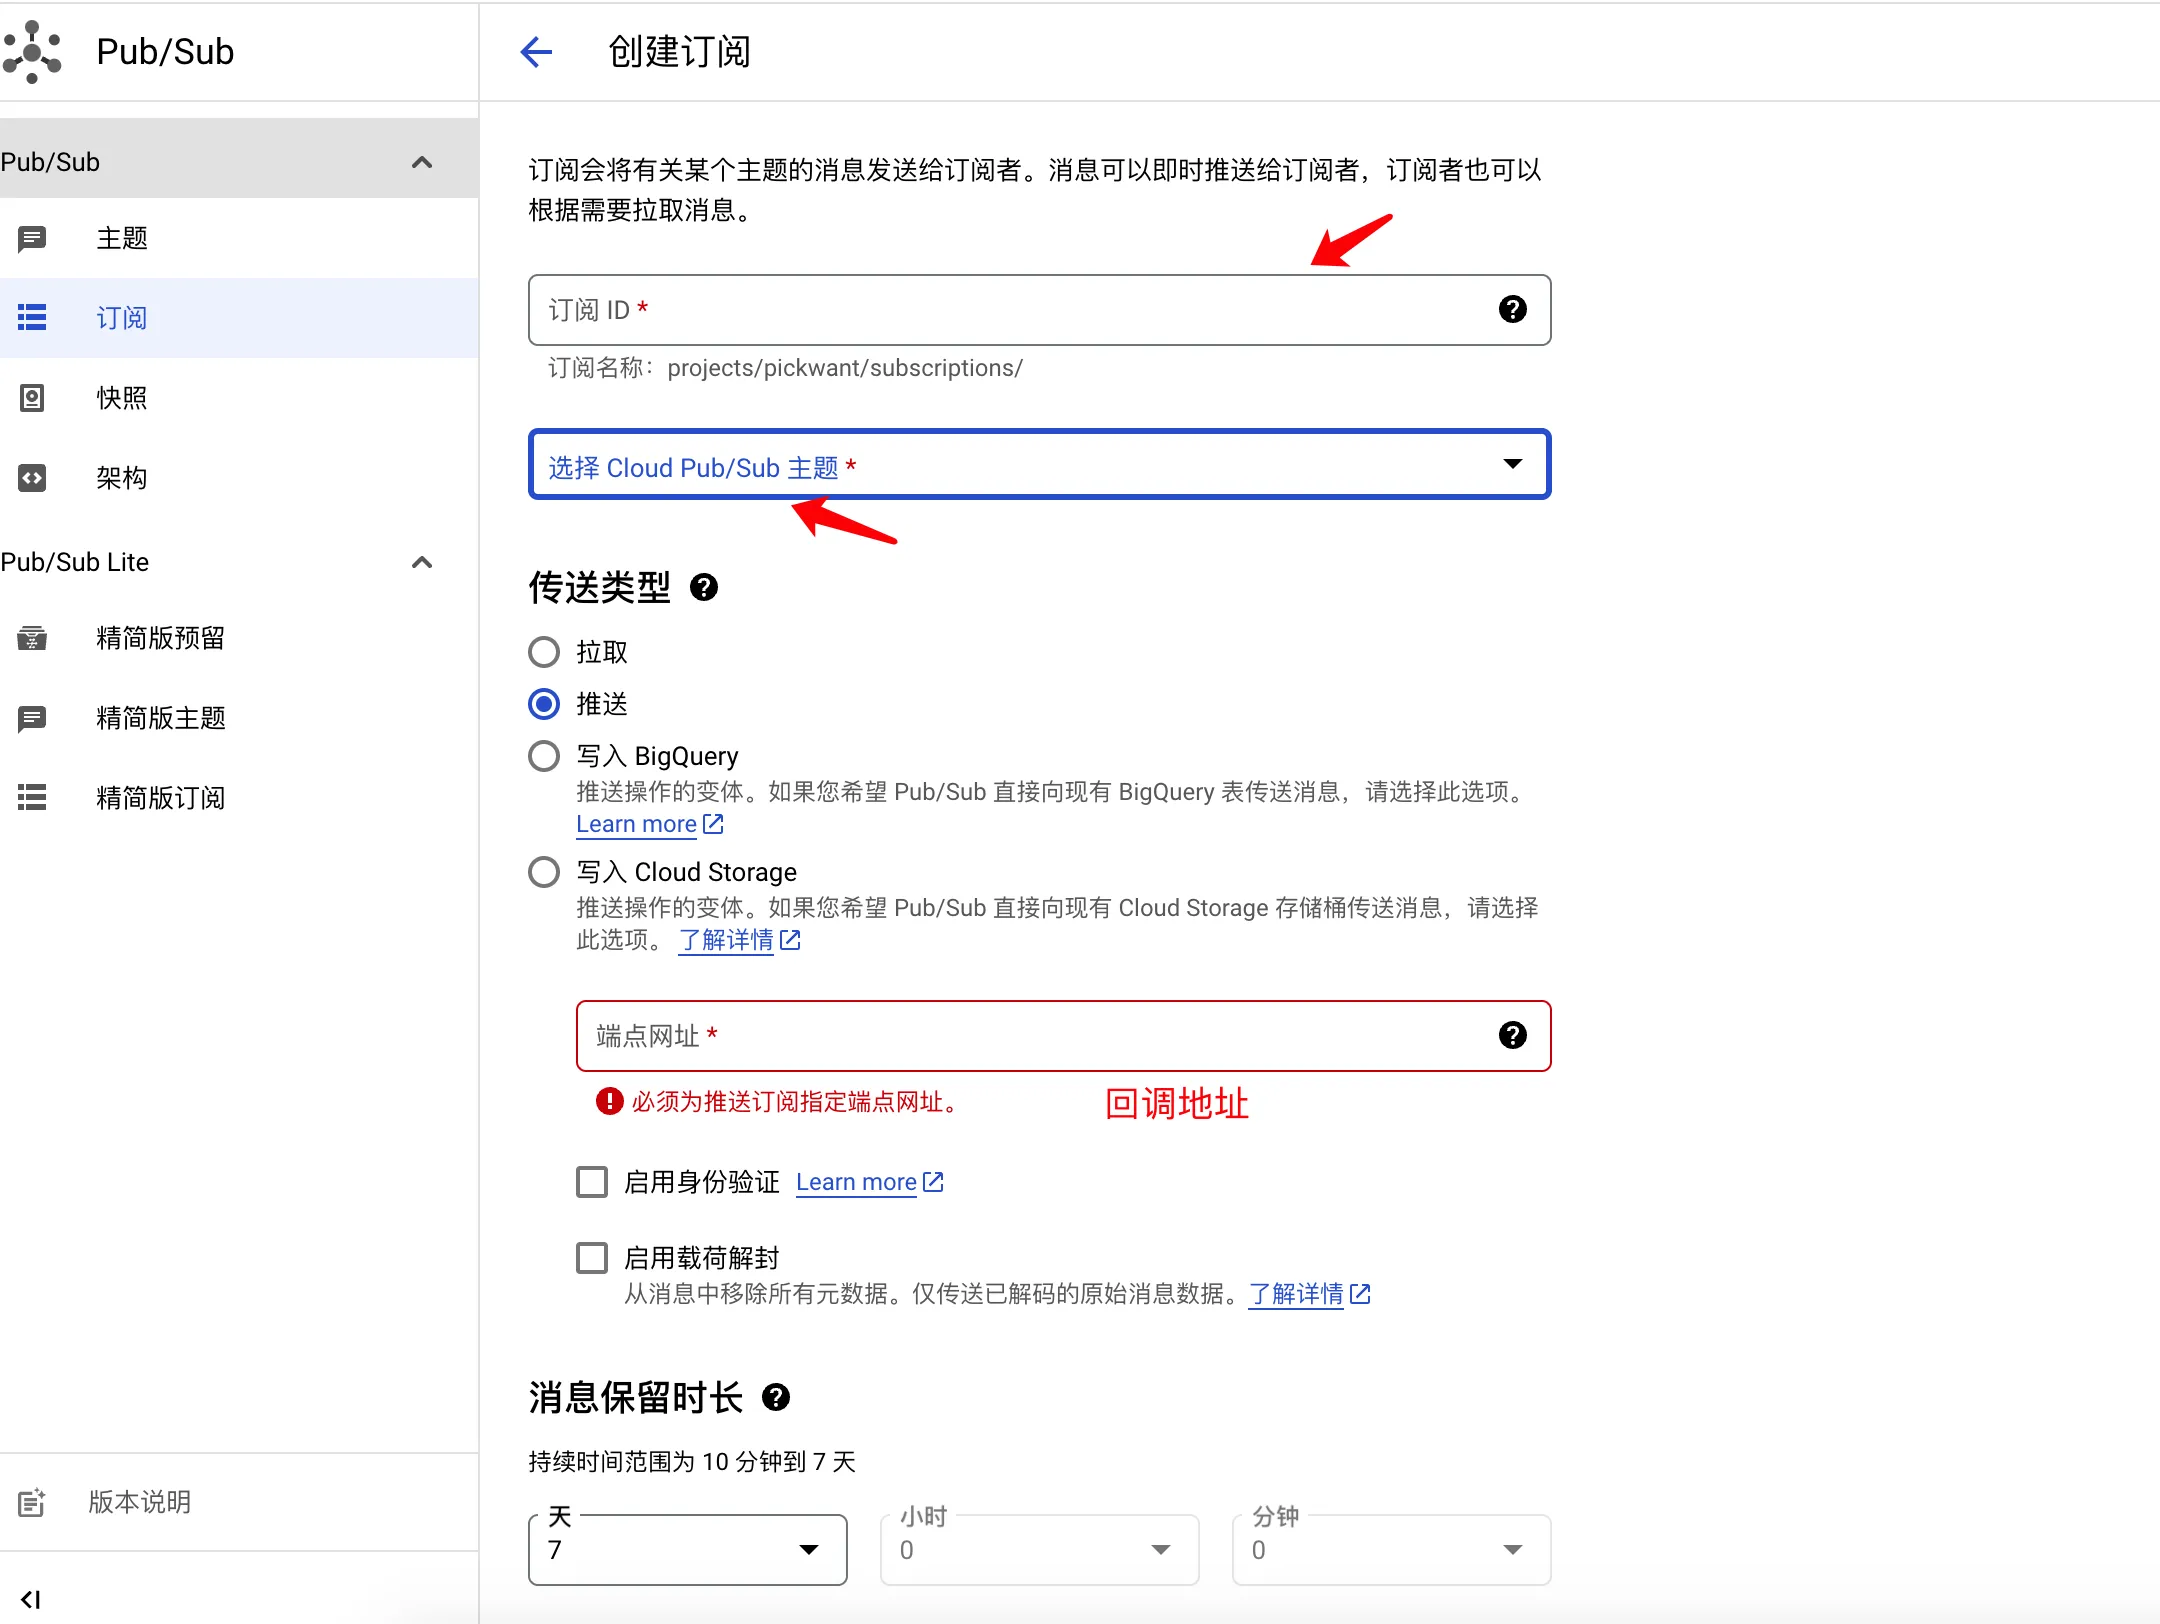Click the 主题 sidebar icon
This screenshot has width=2160, height=1624.
point(32,239)
